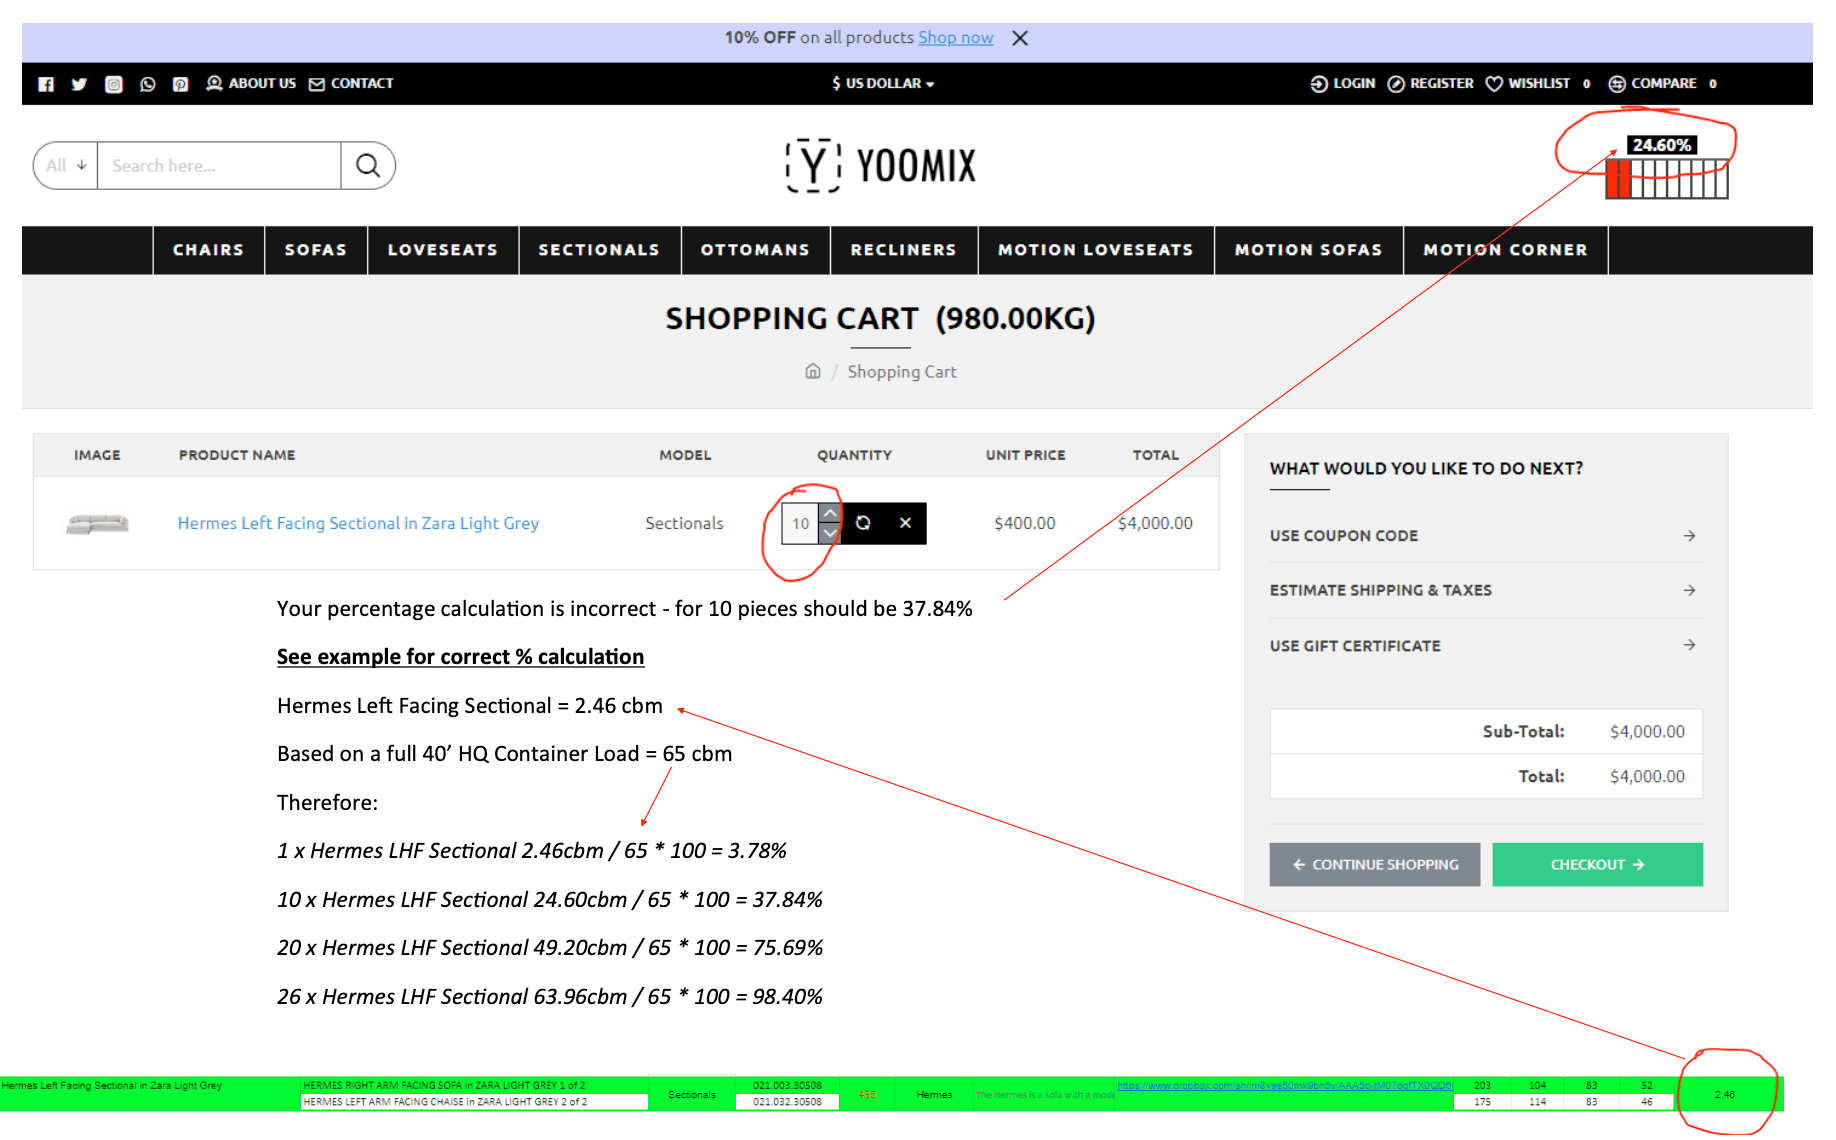Open the Facebook social icon
The width and height of the screenshot is (1836, 1140).
point(46,84)
